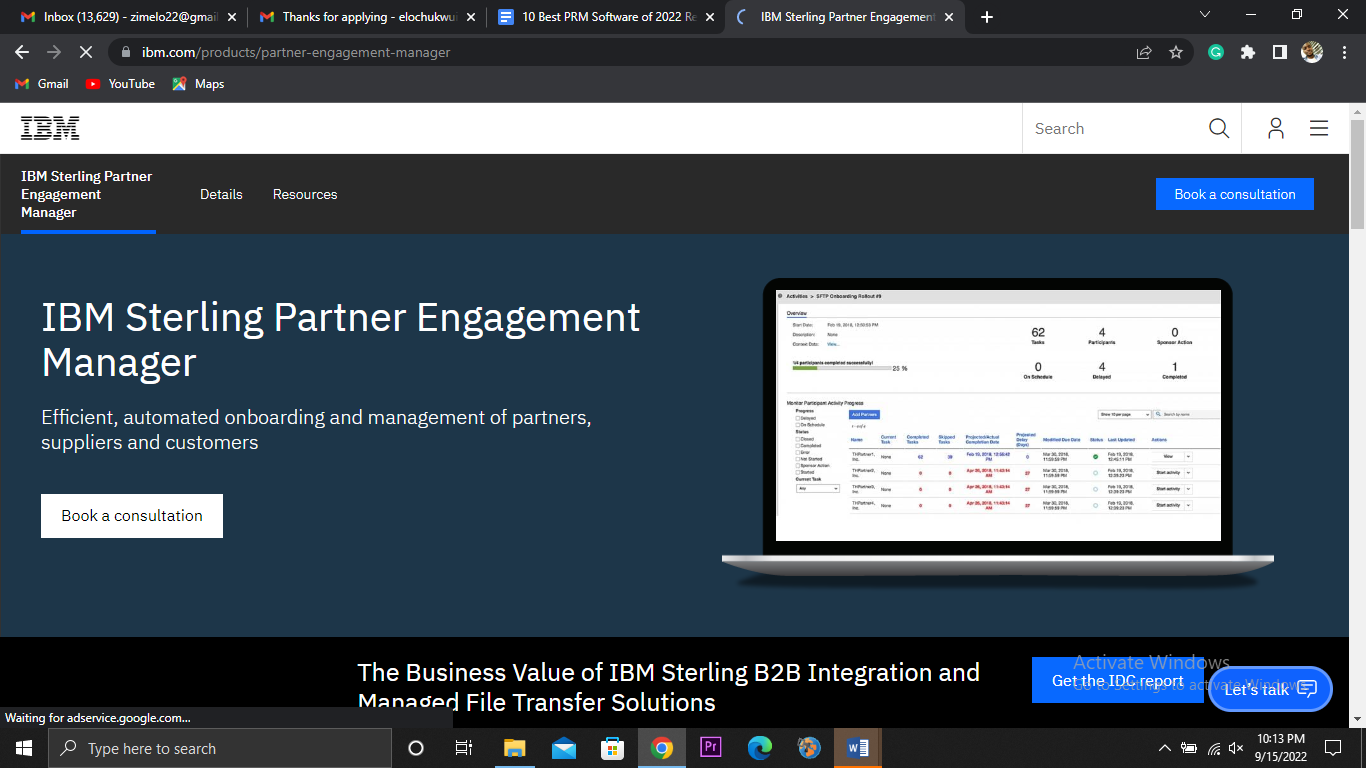
Task: Switch to Microsoft Word on the taskbar
Action: tap(858, 747)
